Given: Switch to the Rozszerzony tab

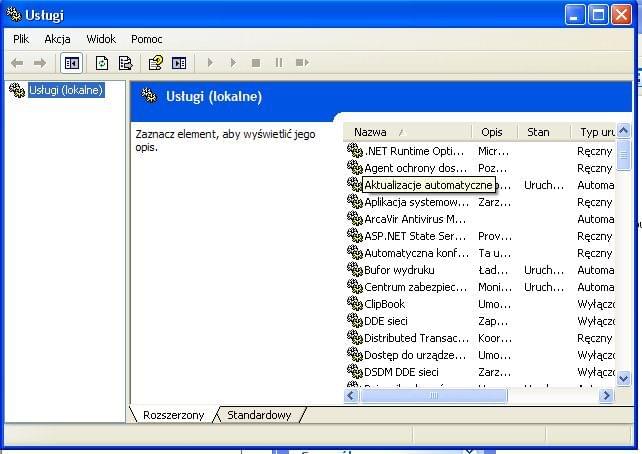Looking at the screenshot, I should pos(174,414).
